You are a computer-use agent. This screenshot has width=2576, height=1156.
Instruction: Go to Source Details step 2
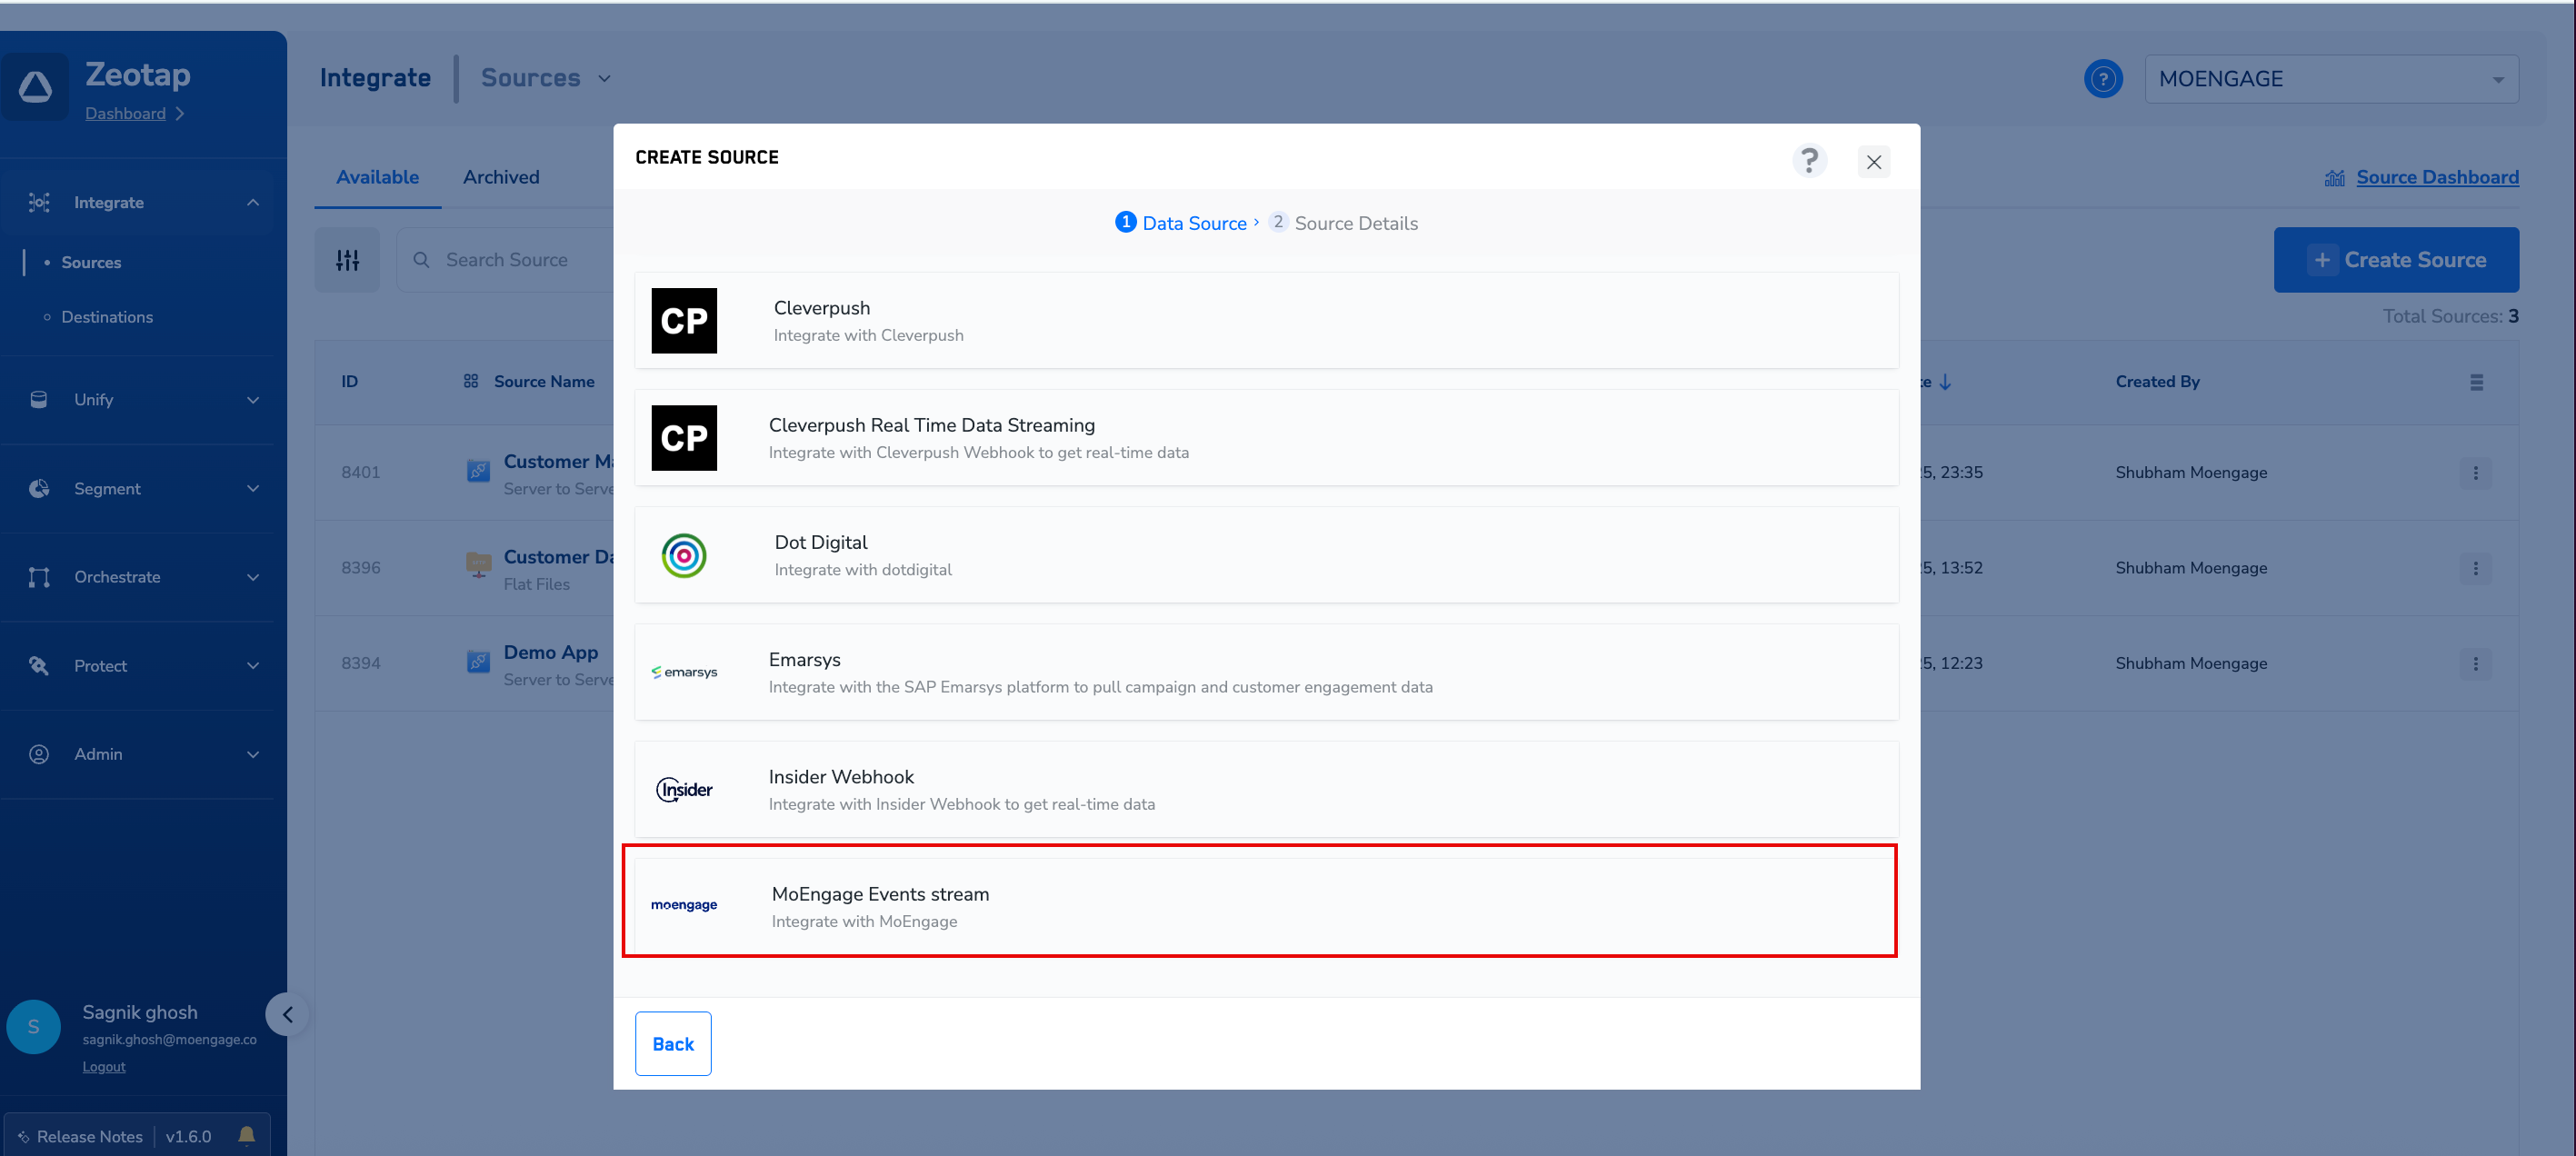[x=1343, y=223]
